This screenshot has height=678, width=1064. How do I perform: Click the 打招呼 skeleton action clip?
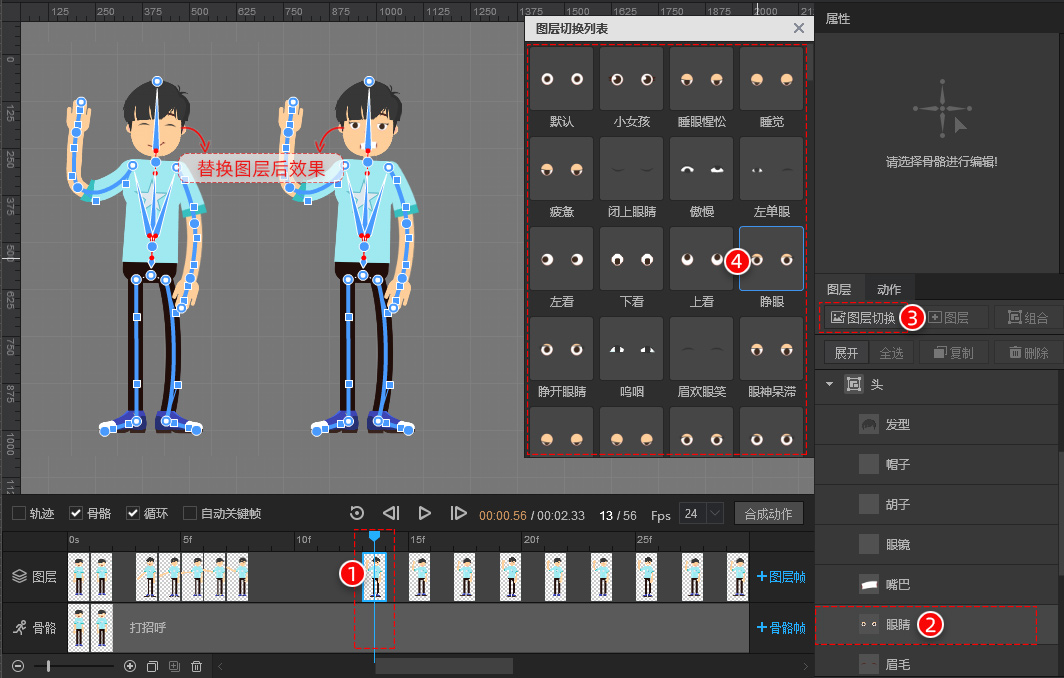click(x=431, y=628)
